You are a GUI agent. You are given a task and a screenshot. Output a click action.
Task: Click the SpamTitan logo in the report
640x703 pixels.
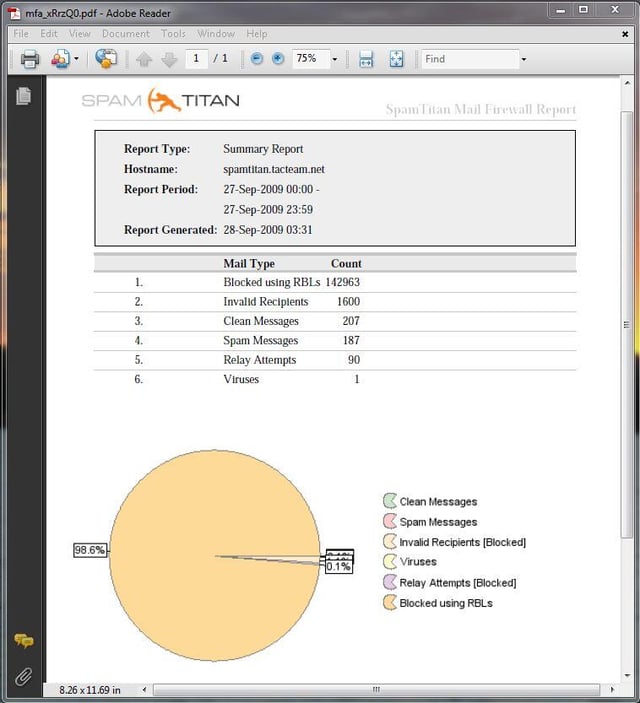point(160,100)
